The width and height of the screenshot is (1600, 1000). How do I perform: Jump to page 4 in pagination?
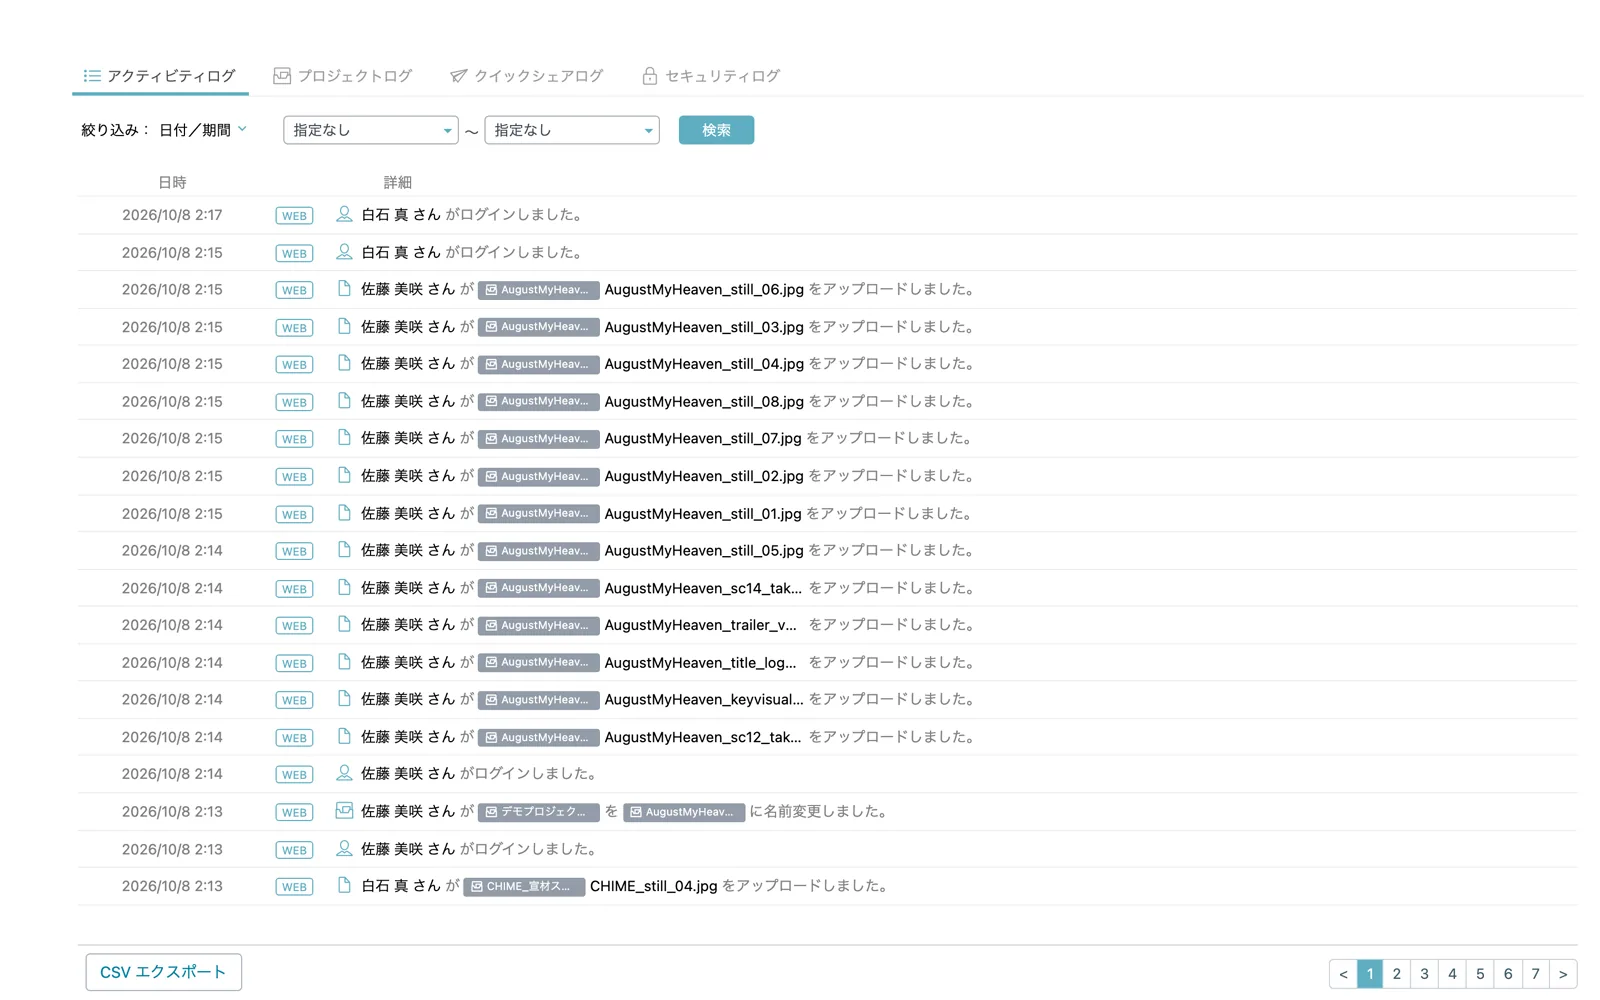point(1452,974)
